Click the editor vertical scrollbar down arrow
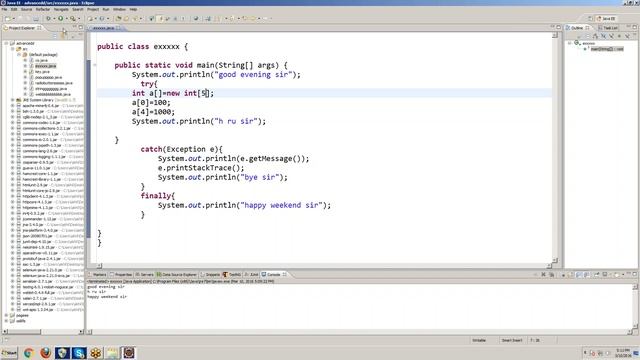 pyautogui.click(x=555, y=260)
